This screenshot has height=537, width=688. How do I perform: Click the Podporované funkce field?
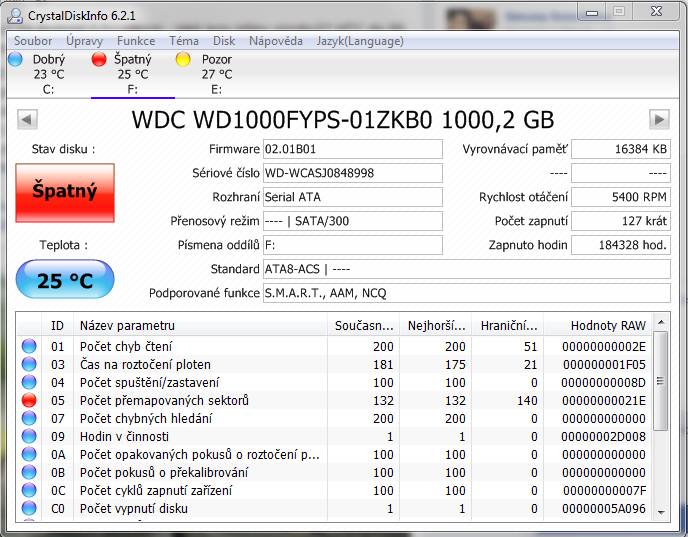click(x=467, y=293)
